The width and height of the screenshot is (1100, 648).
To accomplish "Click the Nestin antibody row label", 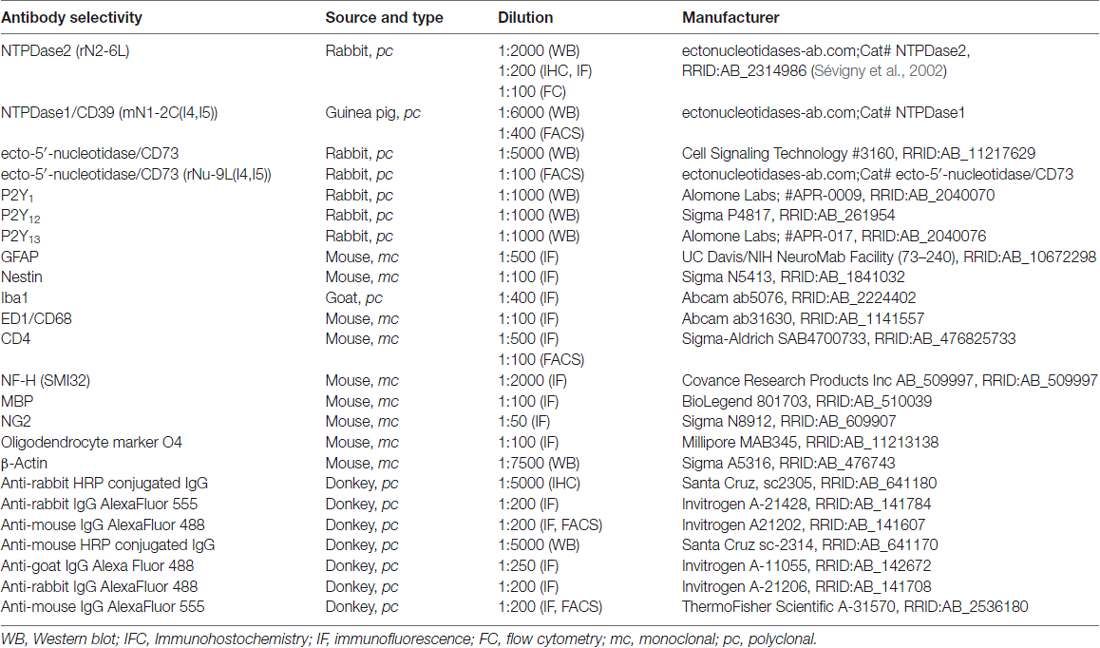I will pyautogui.click(x=22, y=277).
